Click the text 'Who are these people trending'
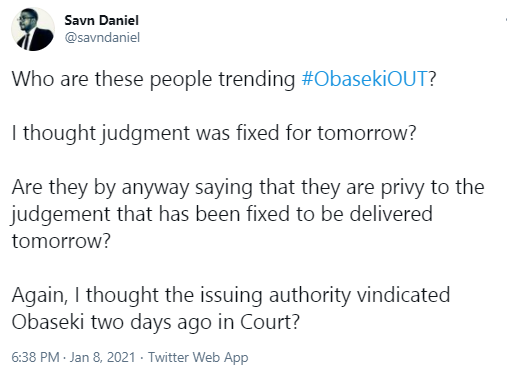The image size is (507, 370). 153,79
